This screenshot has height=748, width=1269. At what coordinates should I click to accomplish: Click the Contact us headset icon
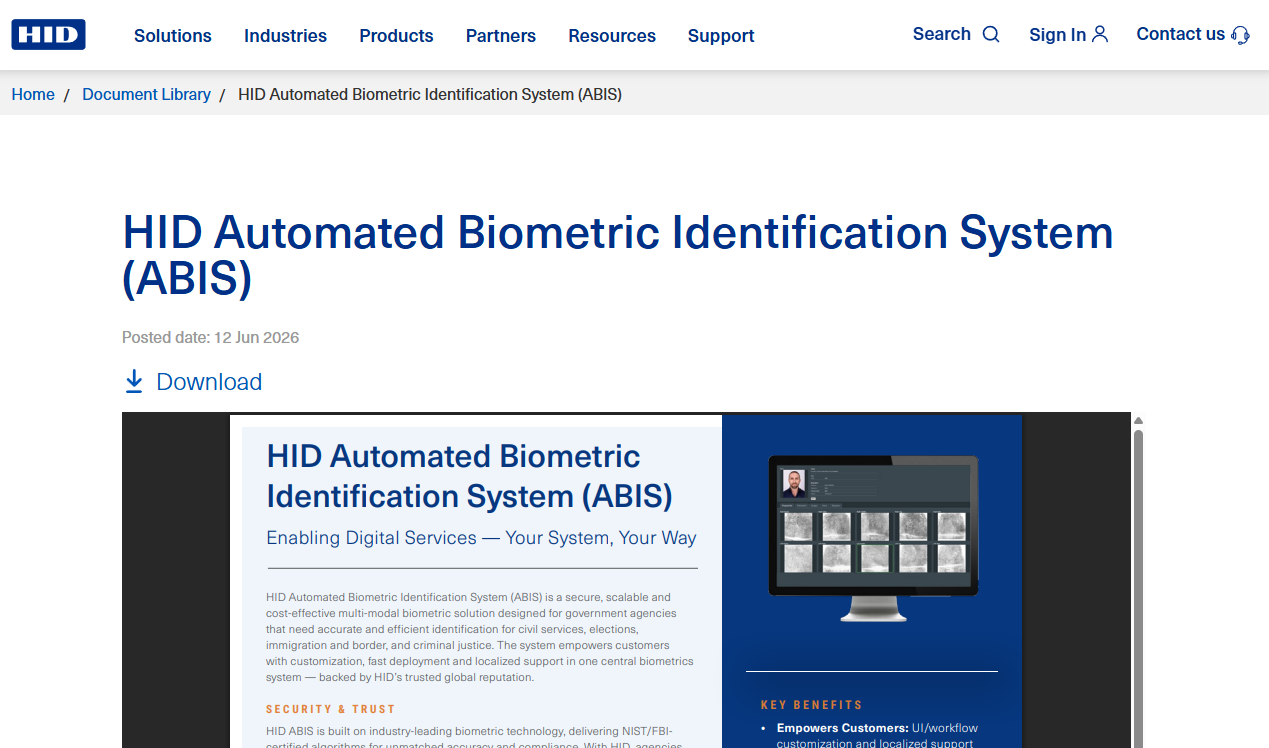(x=1241, y=35)
